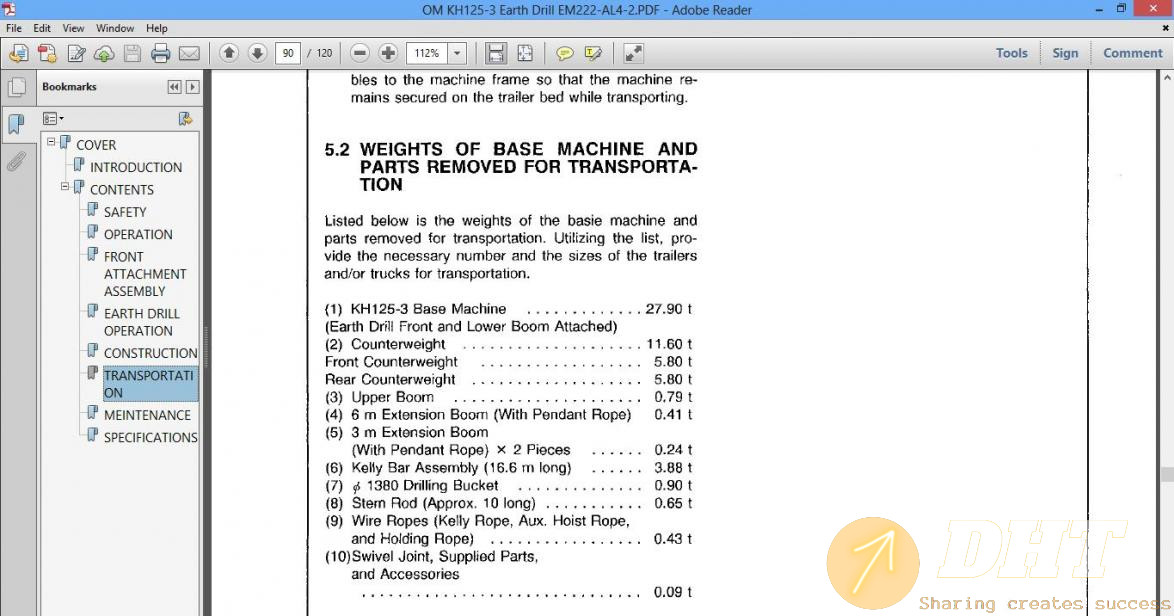Image resolution: width=1174 pixels, height=616 pixels.
Task: Go to FRONT ATTACHMENT ASSEMBLY bookmark
Action: tap(145, 274)
